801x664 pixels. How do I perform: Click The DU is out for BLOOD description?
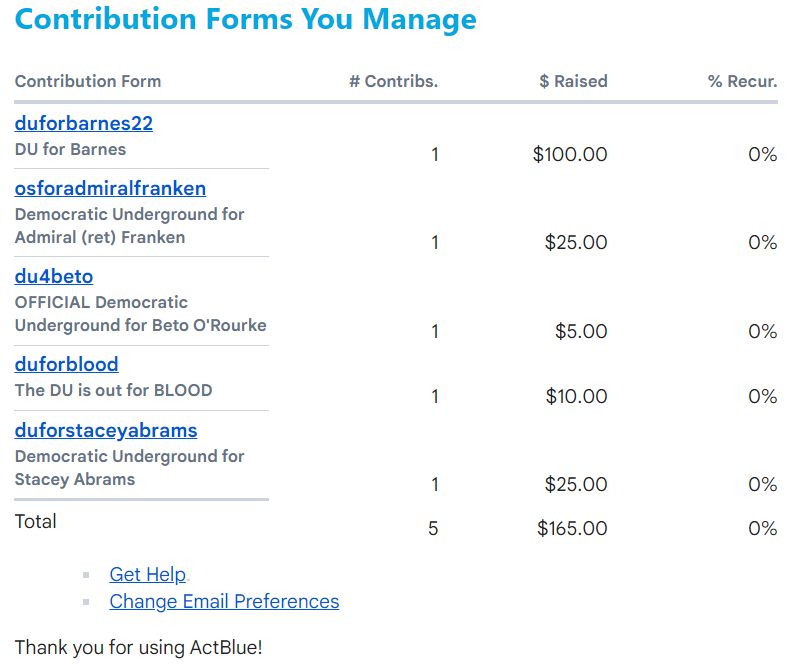113,390
